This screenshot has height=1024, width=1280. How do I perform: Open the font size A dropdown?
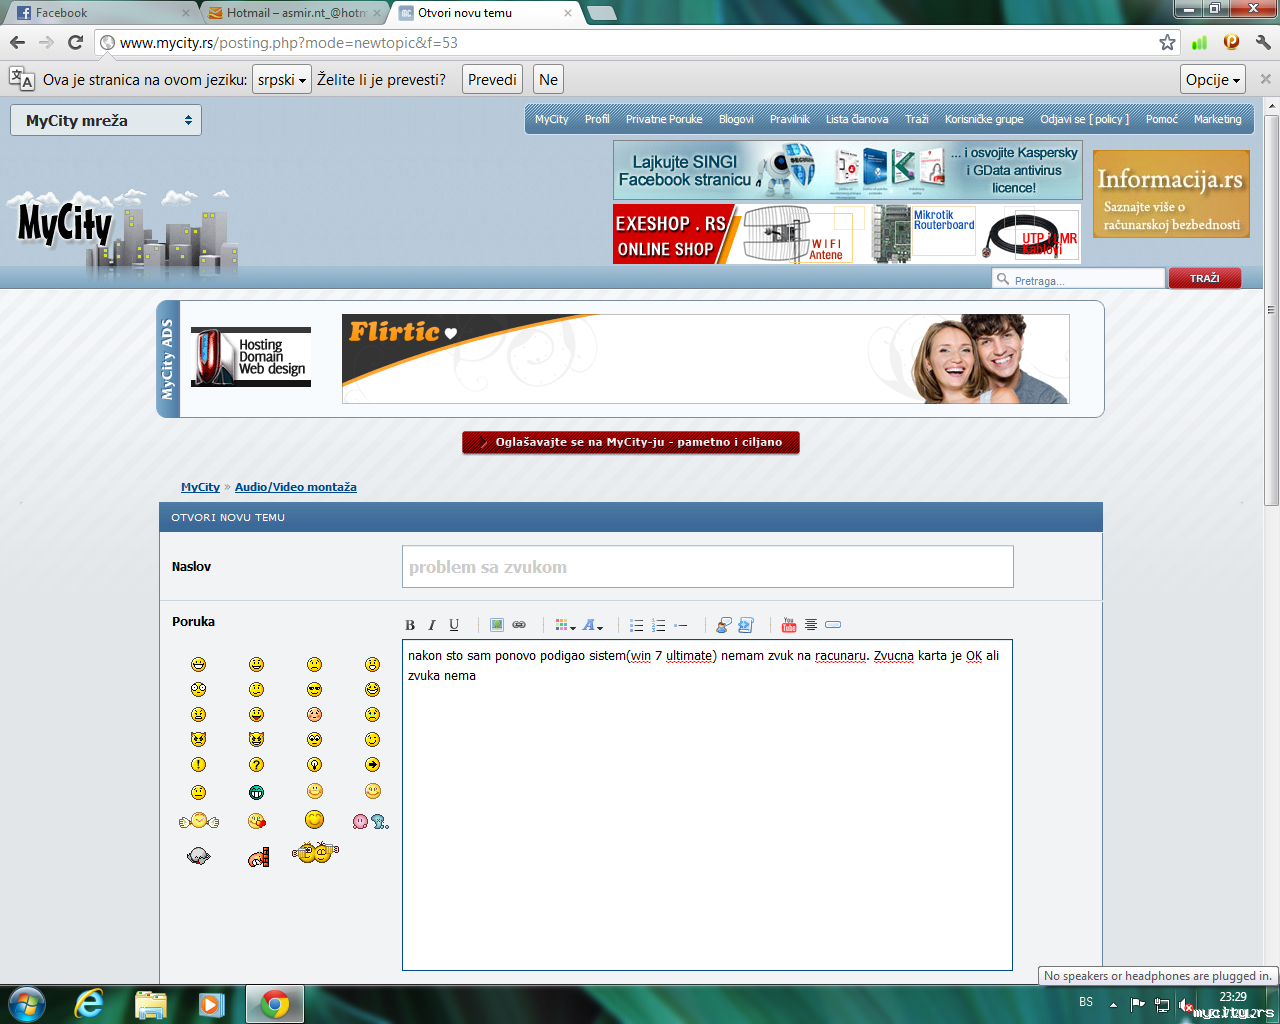[x=593, y=625]
